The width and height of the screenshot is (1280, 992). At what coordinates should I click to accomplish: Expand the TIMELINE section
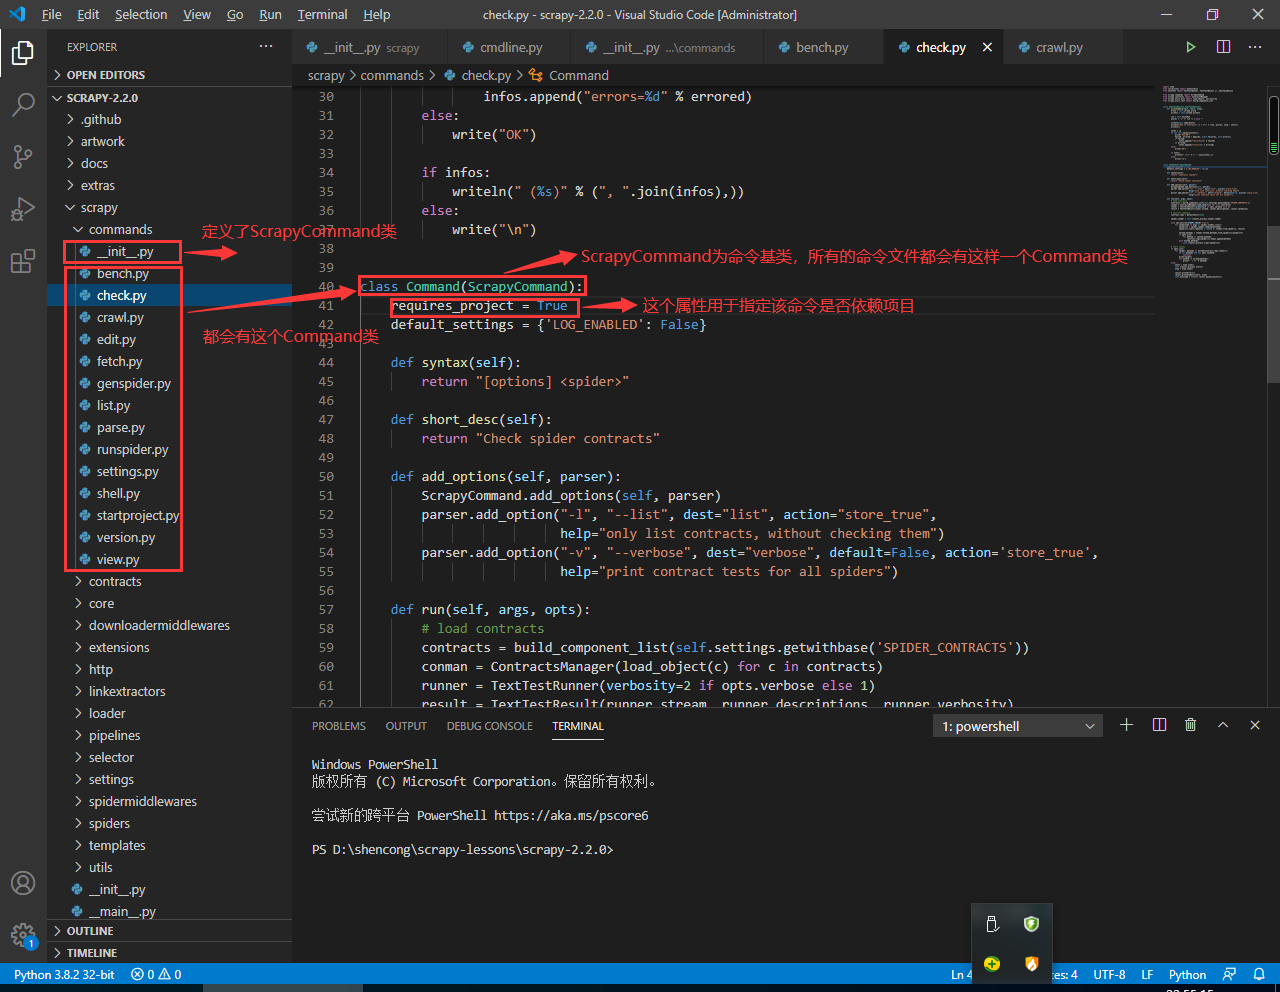coord(169,953)
